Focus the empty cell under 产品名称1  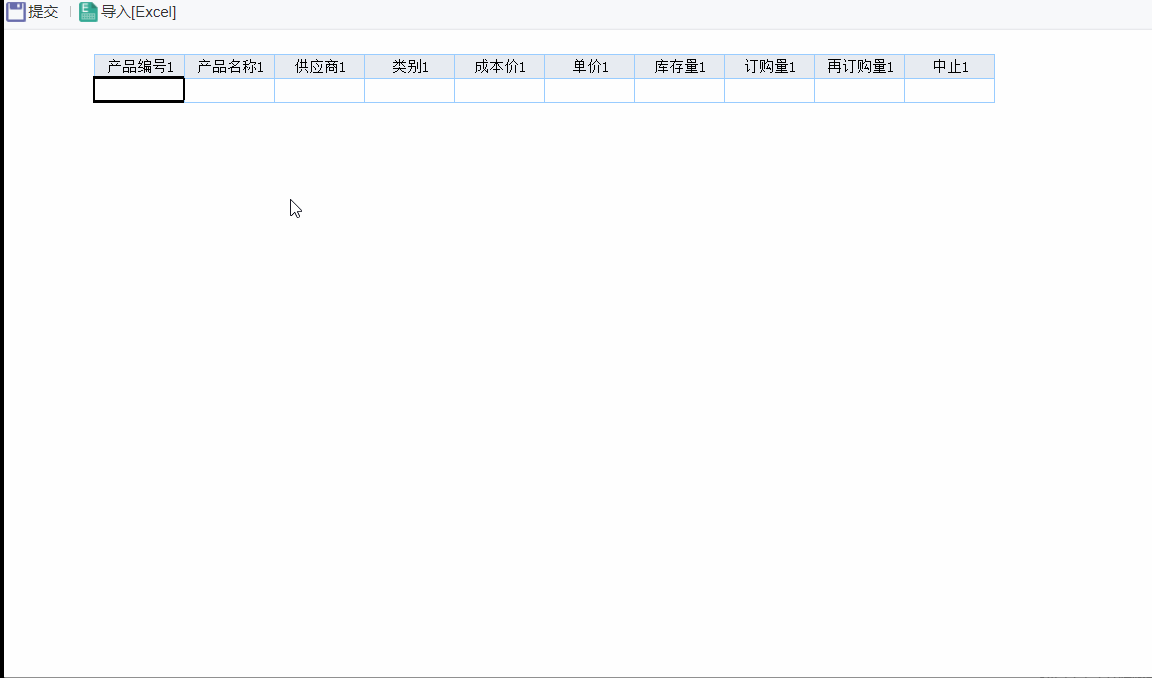coord(229,90)
